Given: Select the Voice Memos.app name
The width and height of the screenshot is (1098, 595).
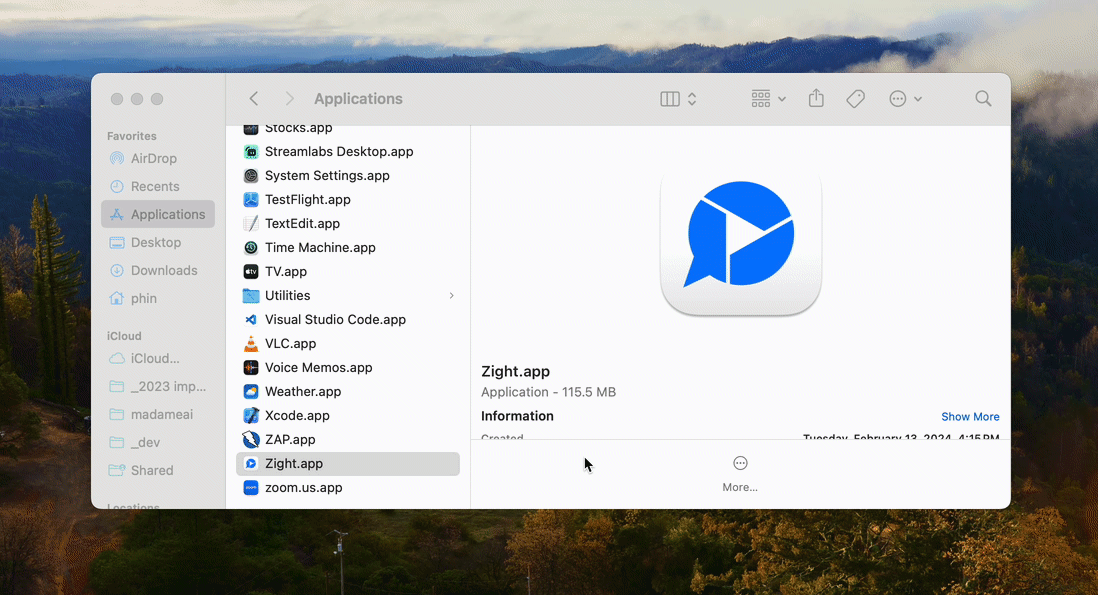Looking at the screenshot, I should [x=319, y=368].
